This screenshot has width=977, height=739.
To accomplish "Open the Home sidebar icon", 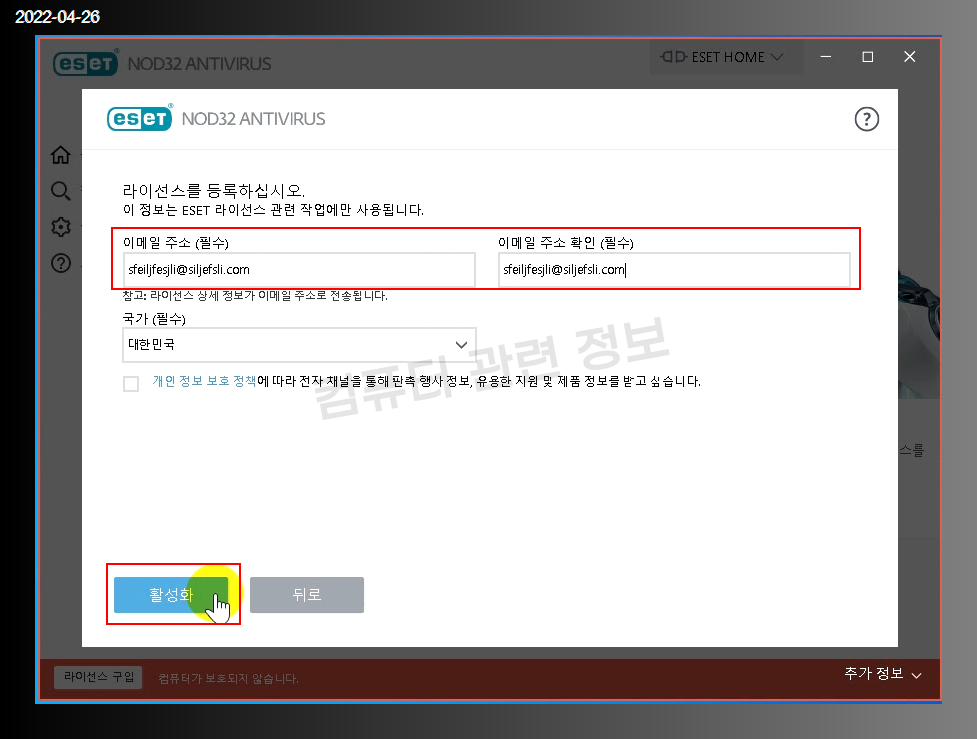I will click(60, 155).
